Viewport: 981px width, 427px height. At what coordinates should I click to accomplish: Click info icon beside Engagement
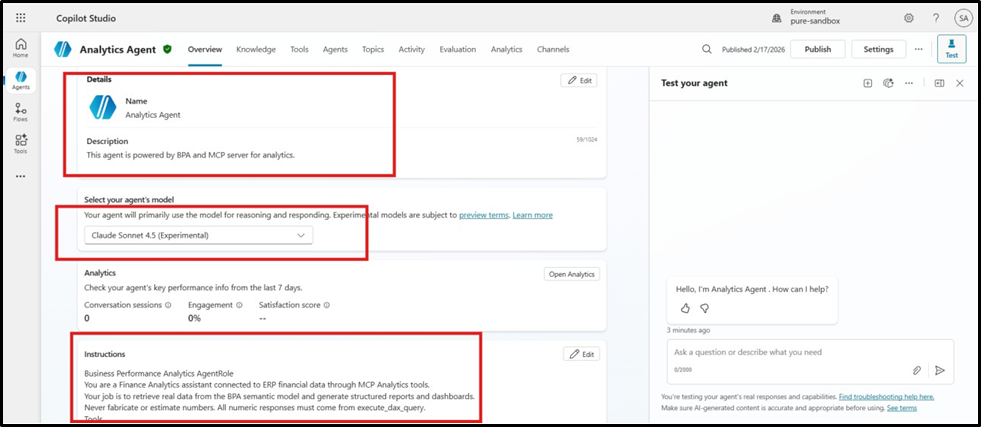[x=239, y=306]
